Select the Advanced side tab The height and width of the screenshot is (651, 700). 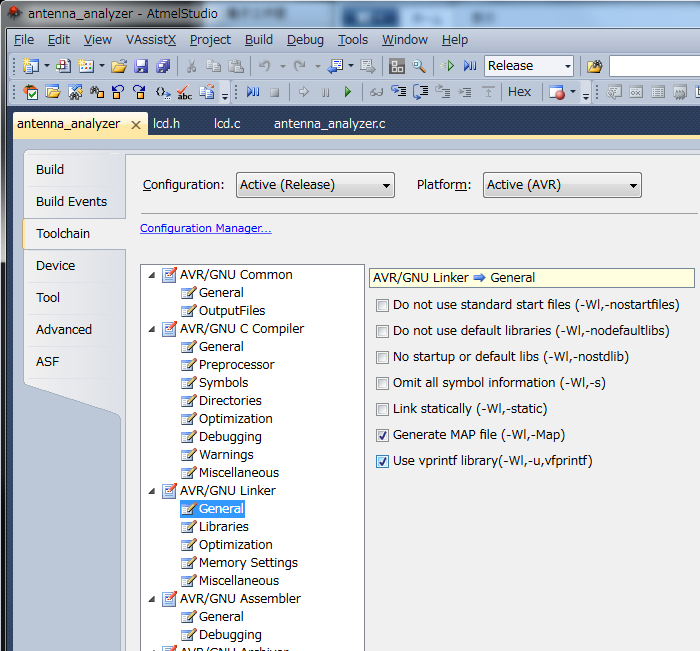(64, 330)
